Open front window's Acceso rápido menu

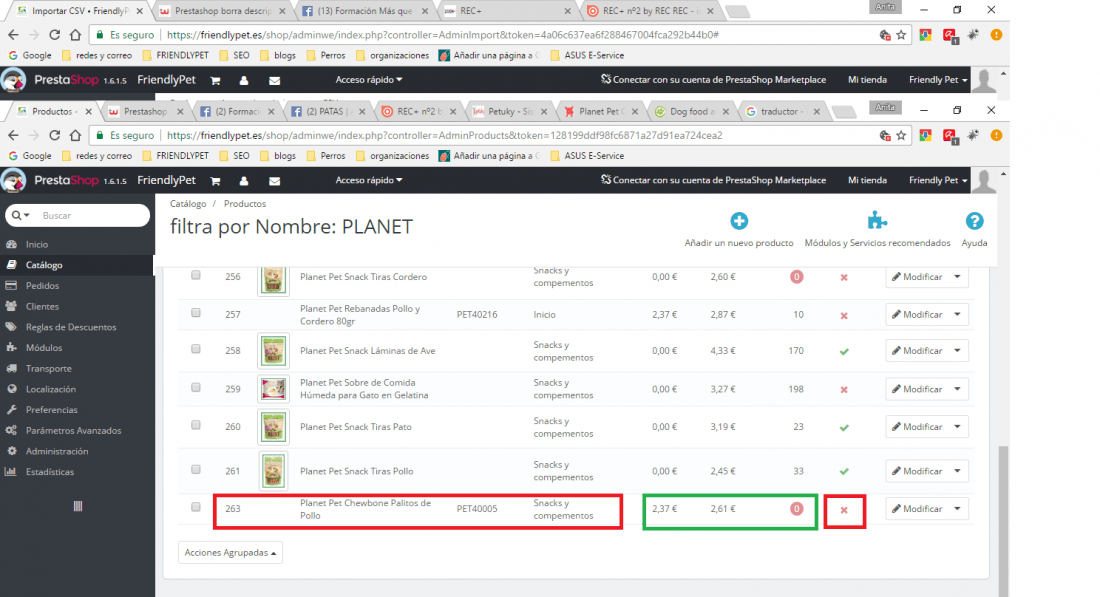pos(368,180)
